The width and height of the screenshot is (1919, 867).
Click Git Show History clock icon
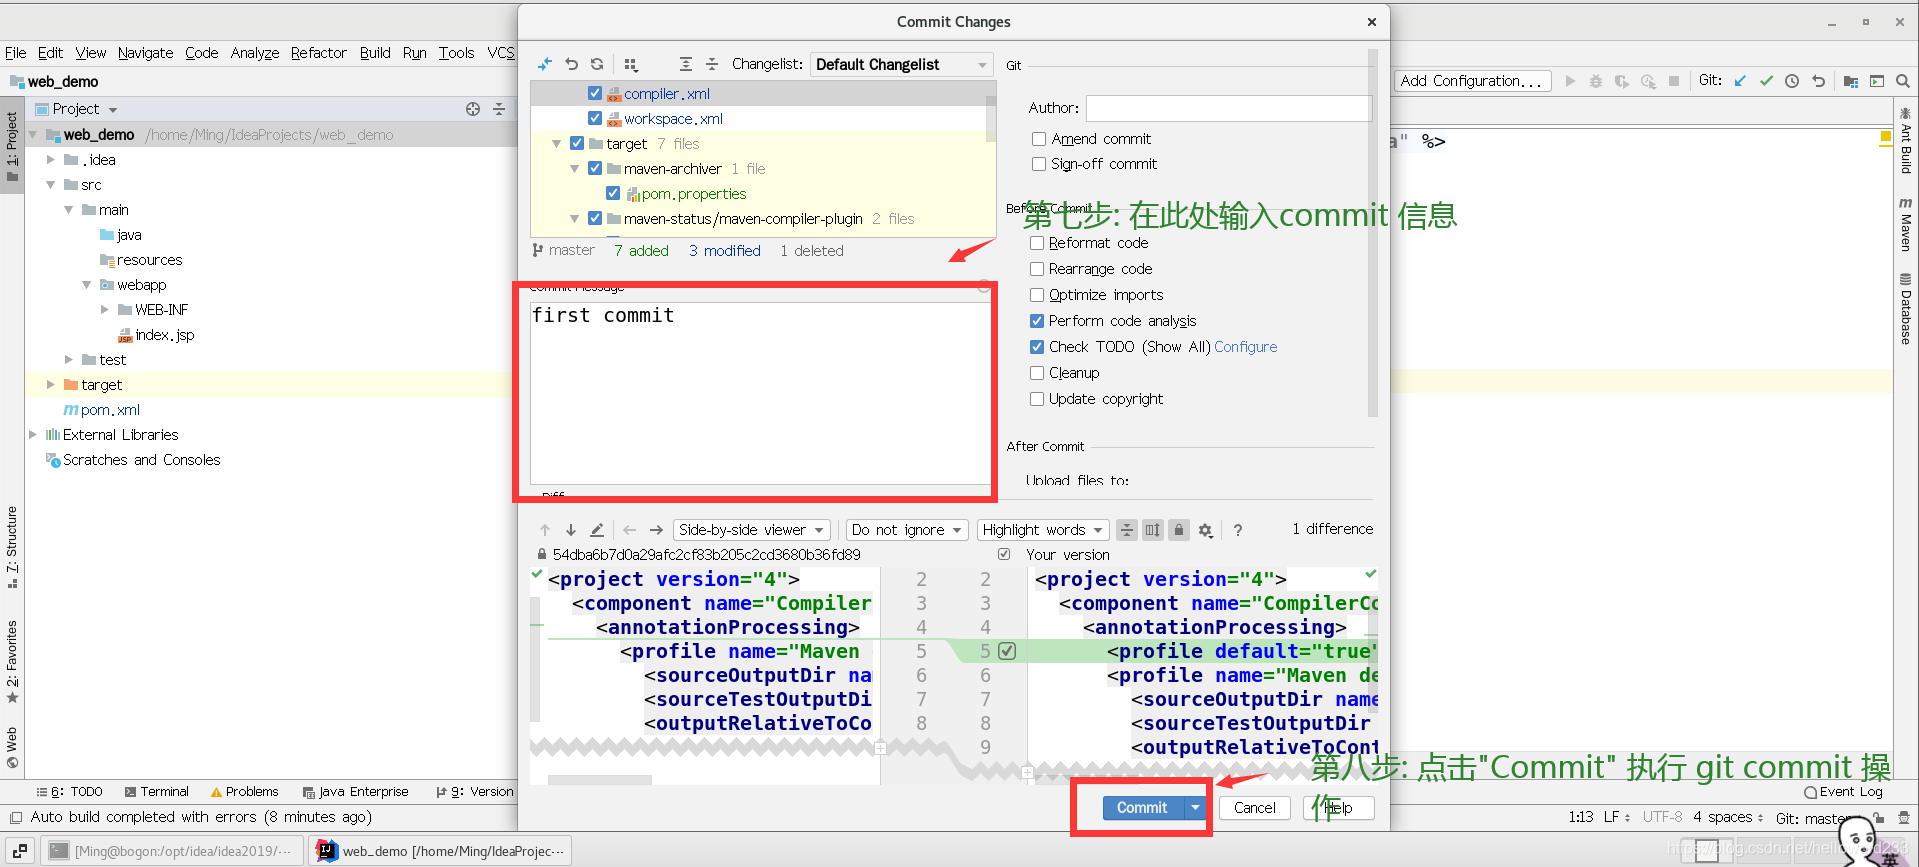(1792, 81)
